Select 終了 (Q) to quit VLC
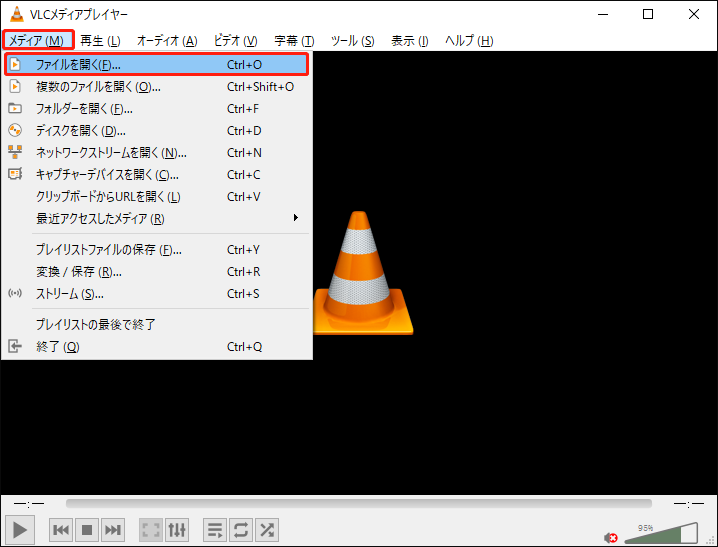Image resolution: width=718 pixels, height=547 pixels. 157,347
